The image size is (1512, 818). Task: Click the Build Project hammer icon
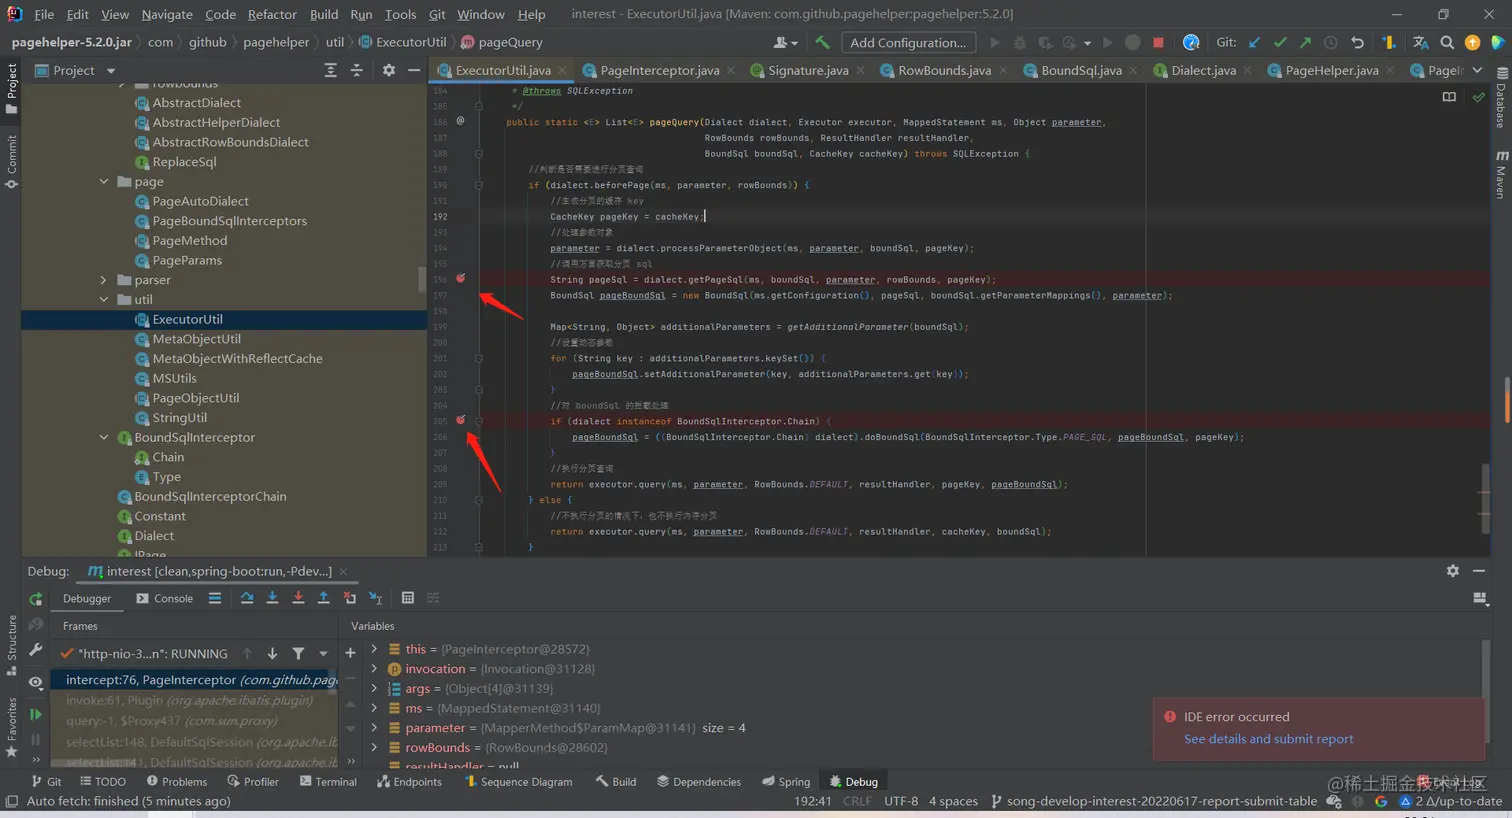click(822, 42)
